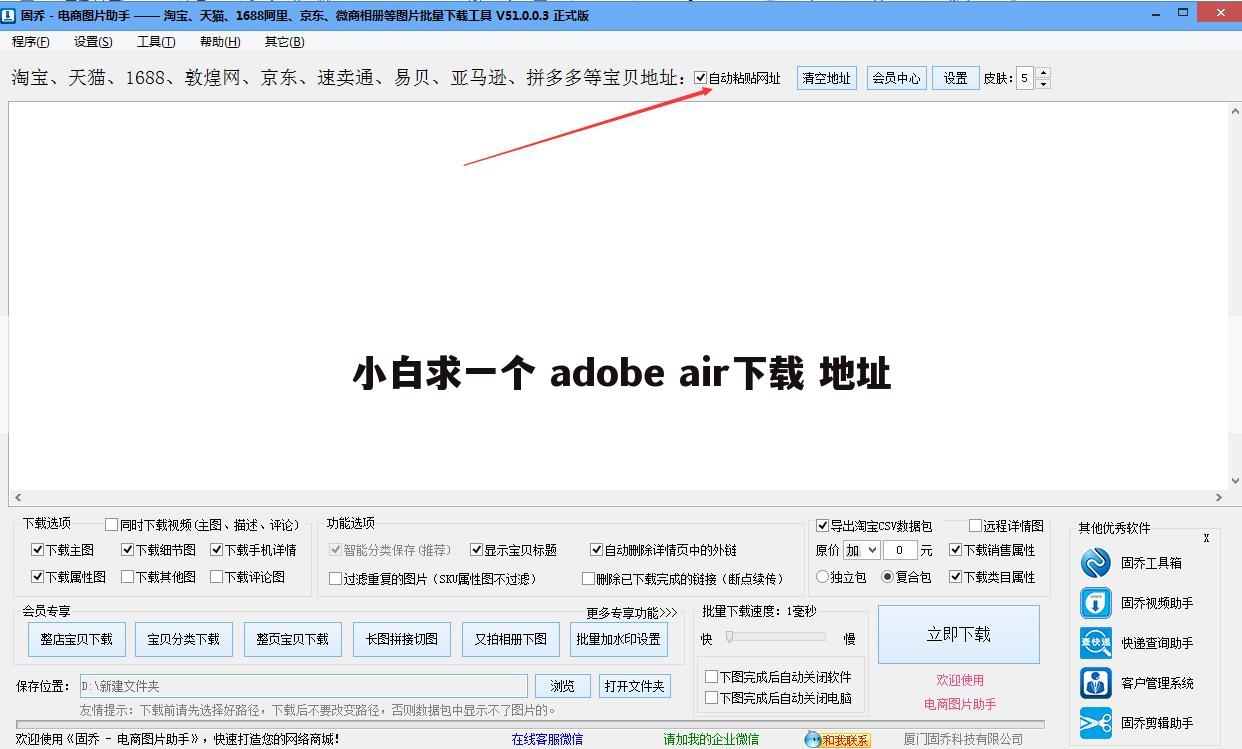Expand the 原价 加 dropdown

click(x=861, y=550)
